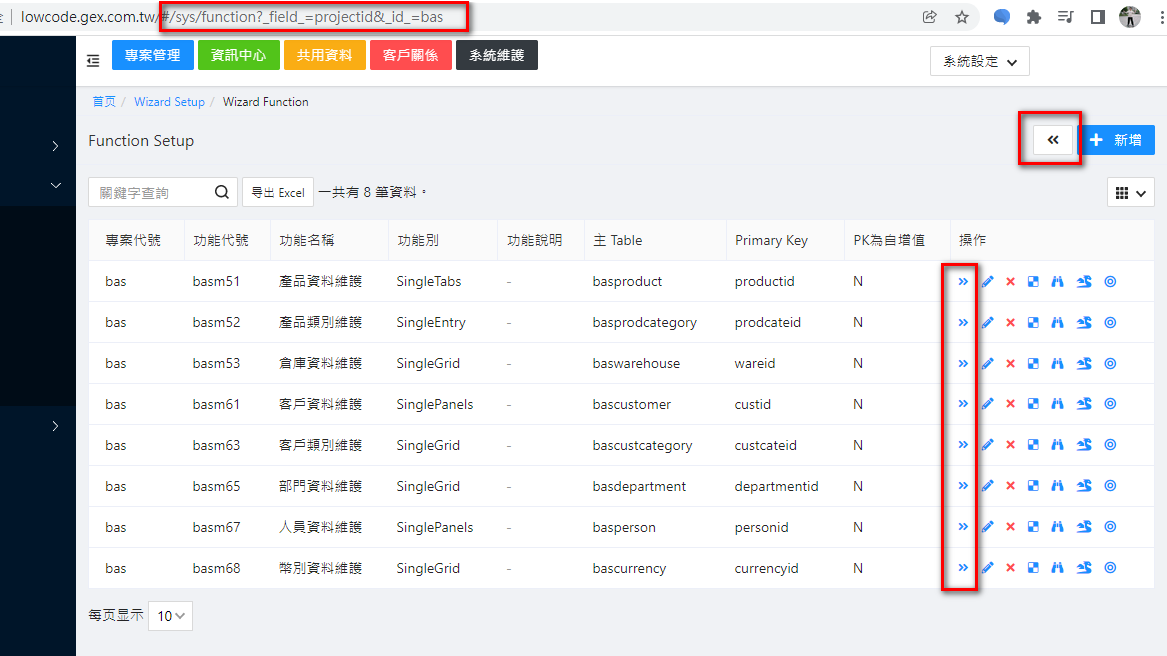Screen dimensions: 1167x656
Task: Click the double-arrow icon in basm61 row
Action: (x=963, y=404)
